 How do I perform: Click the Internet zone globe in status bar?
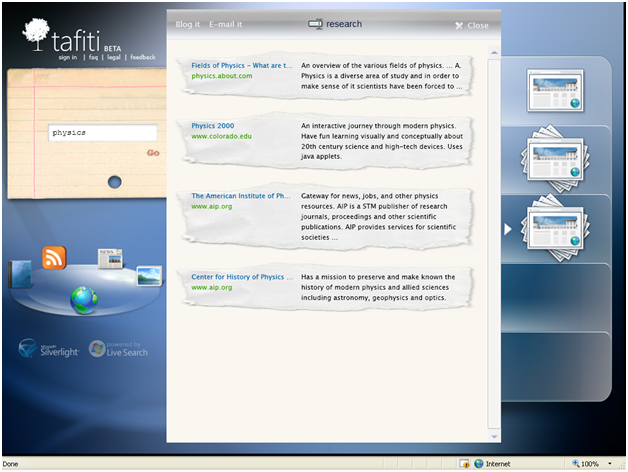click(x=479, y=464)
